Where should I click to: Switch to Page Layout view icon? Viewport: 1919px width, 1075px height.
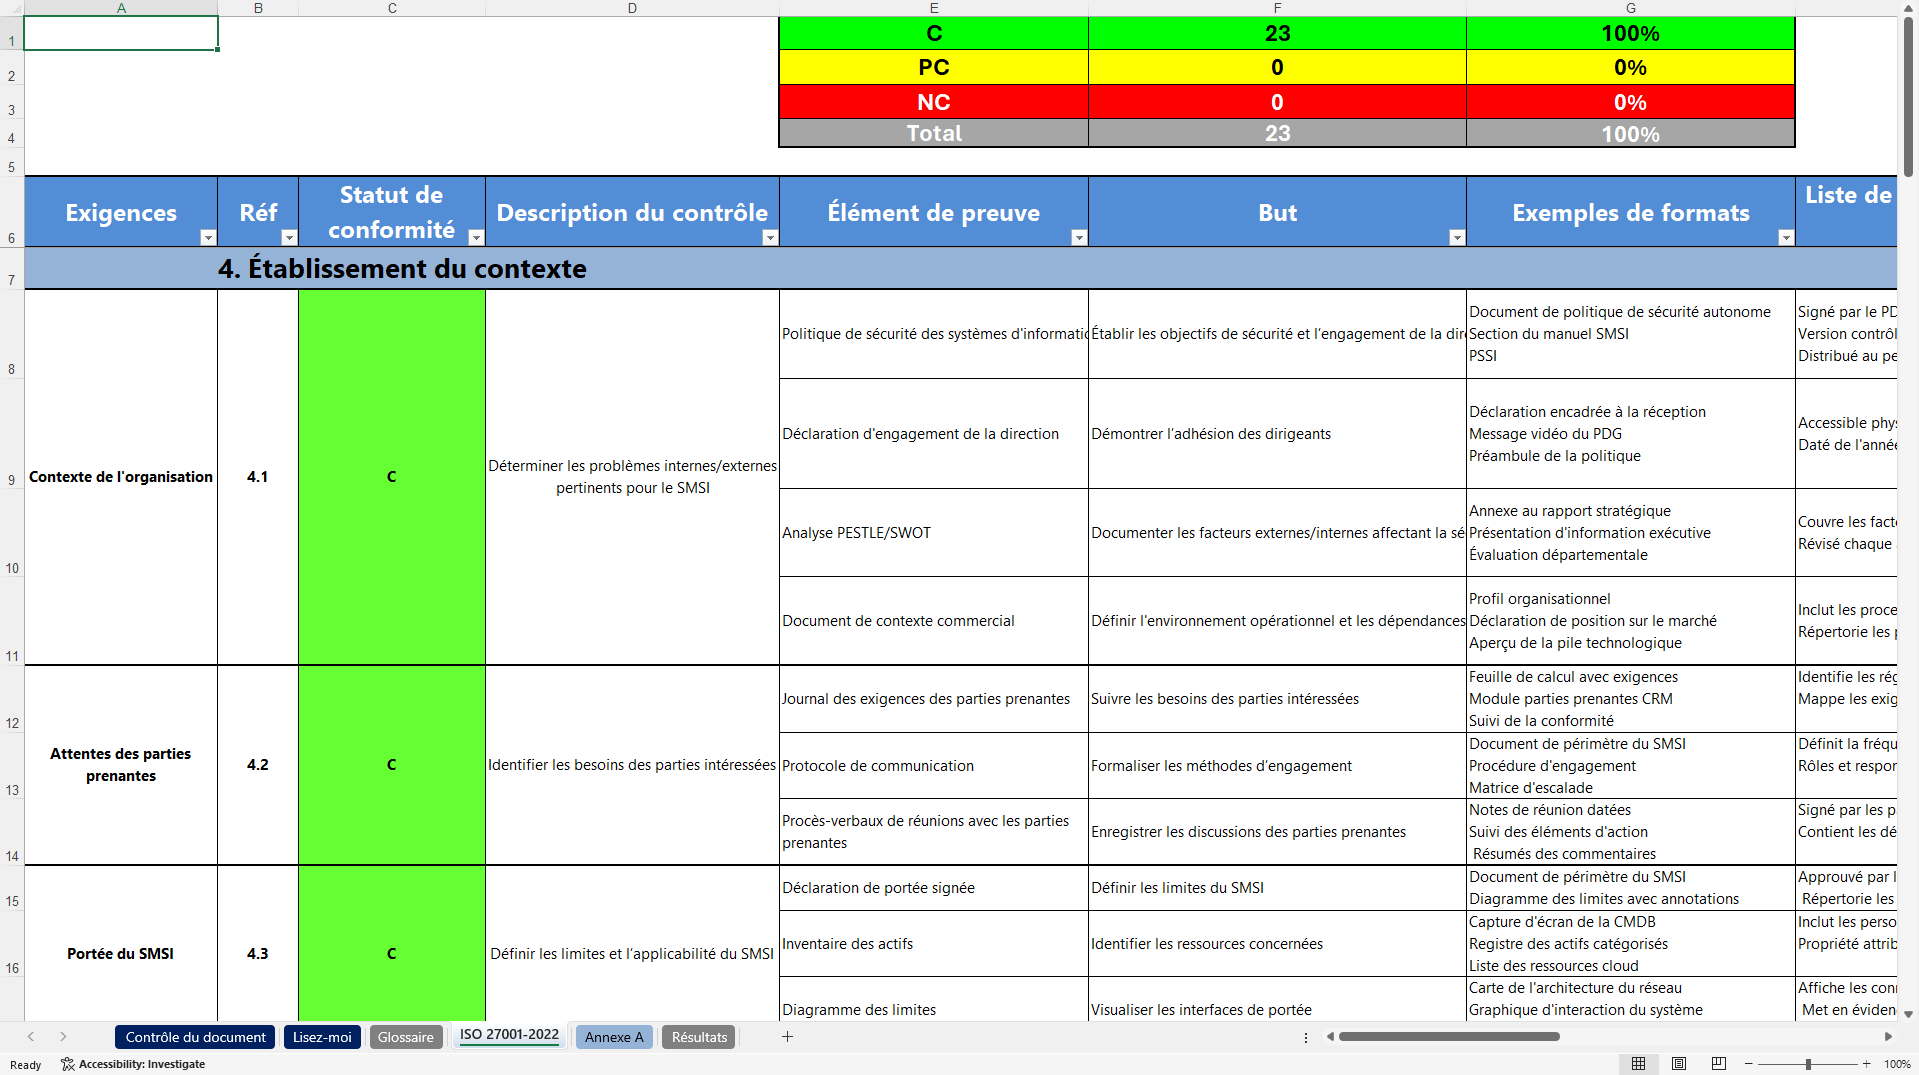pos(1679,1064)
